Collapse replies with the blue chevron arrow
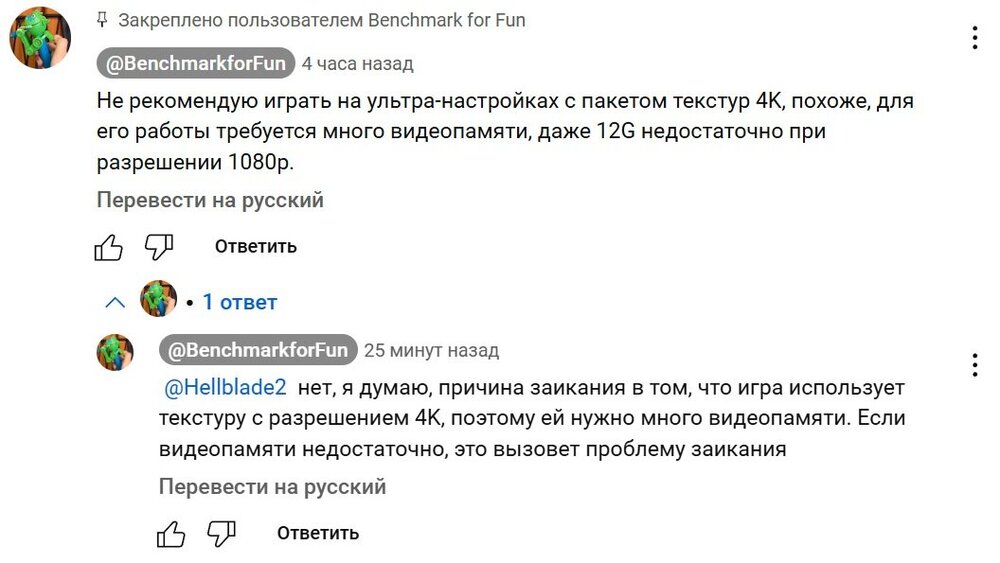Viewport: 1000px width, 563px height. coord(115,302)
